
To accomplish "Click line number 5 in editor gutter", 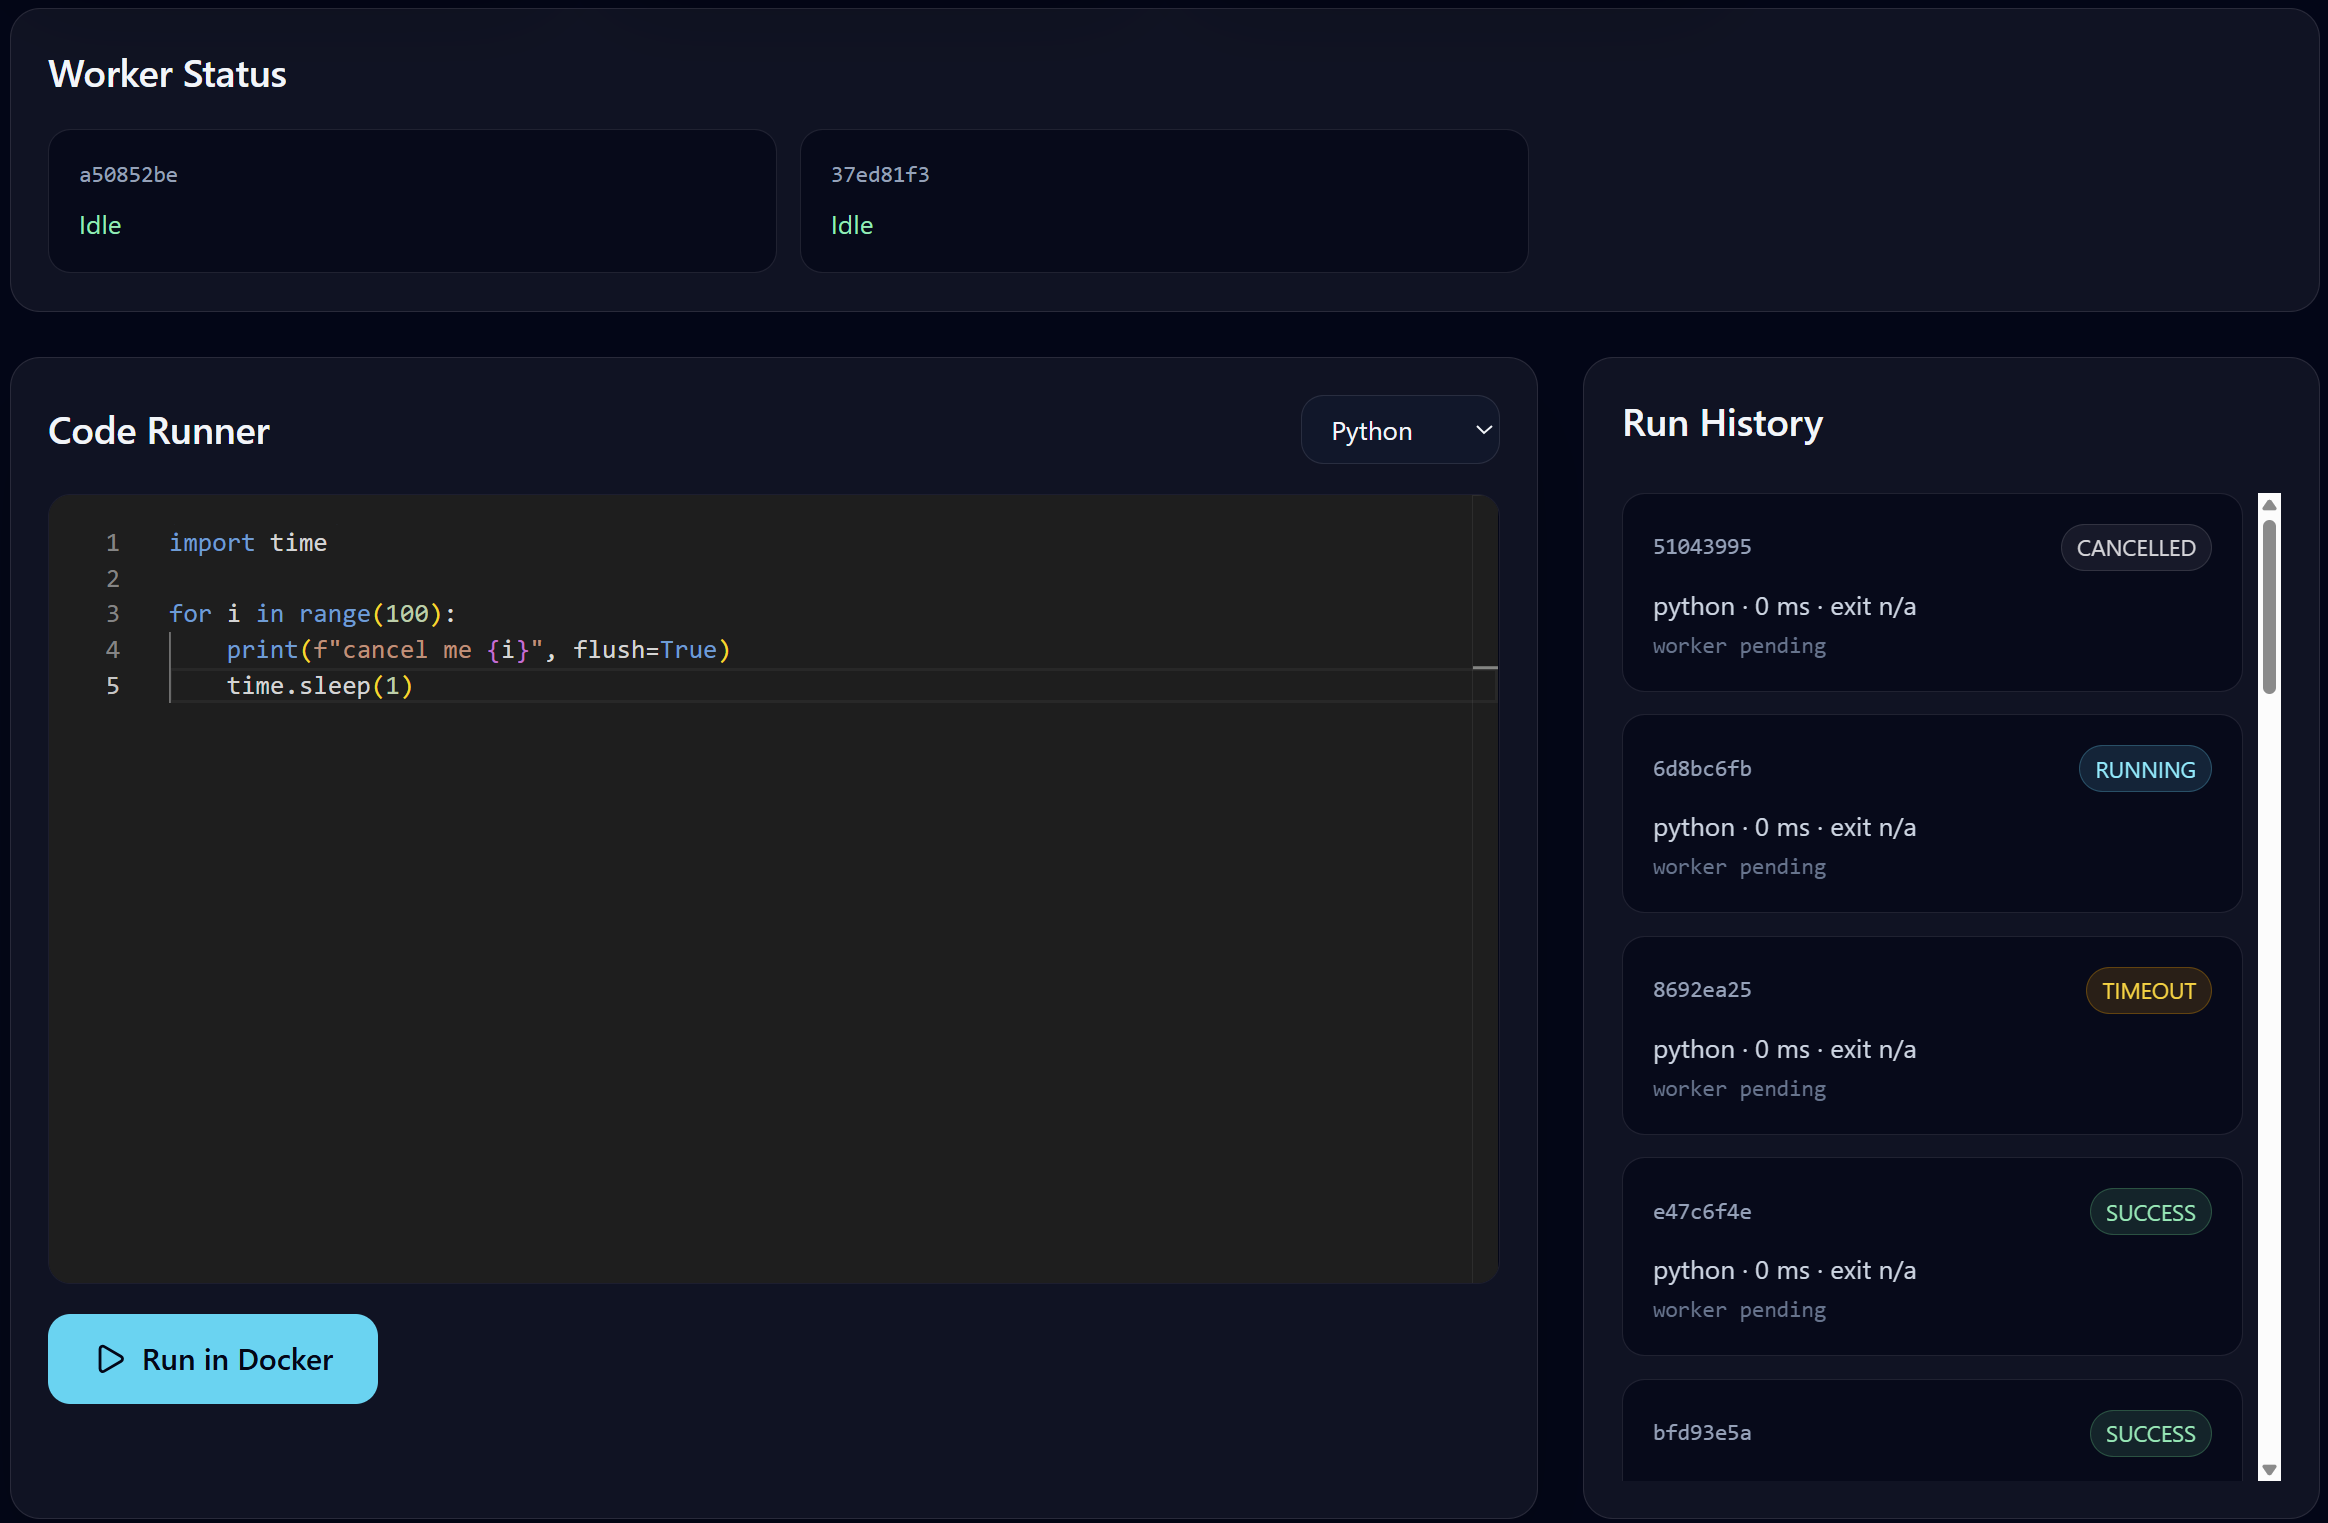I will pos(112,685).
